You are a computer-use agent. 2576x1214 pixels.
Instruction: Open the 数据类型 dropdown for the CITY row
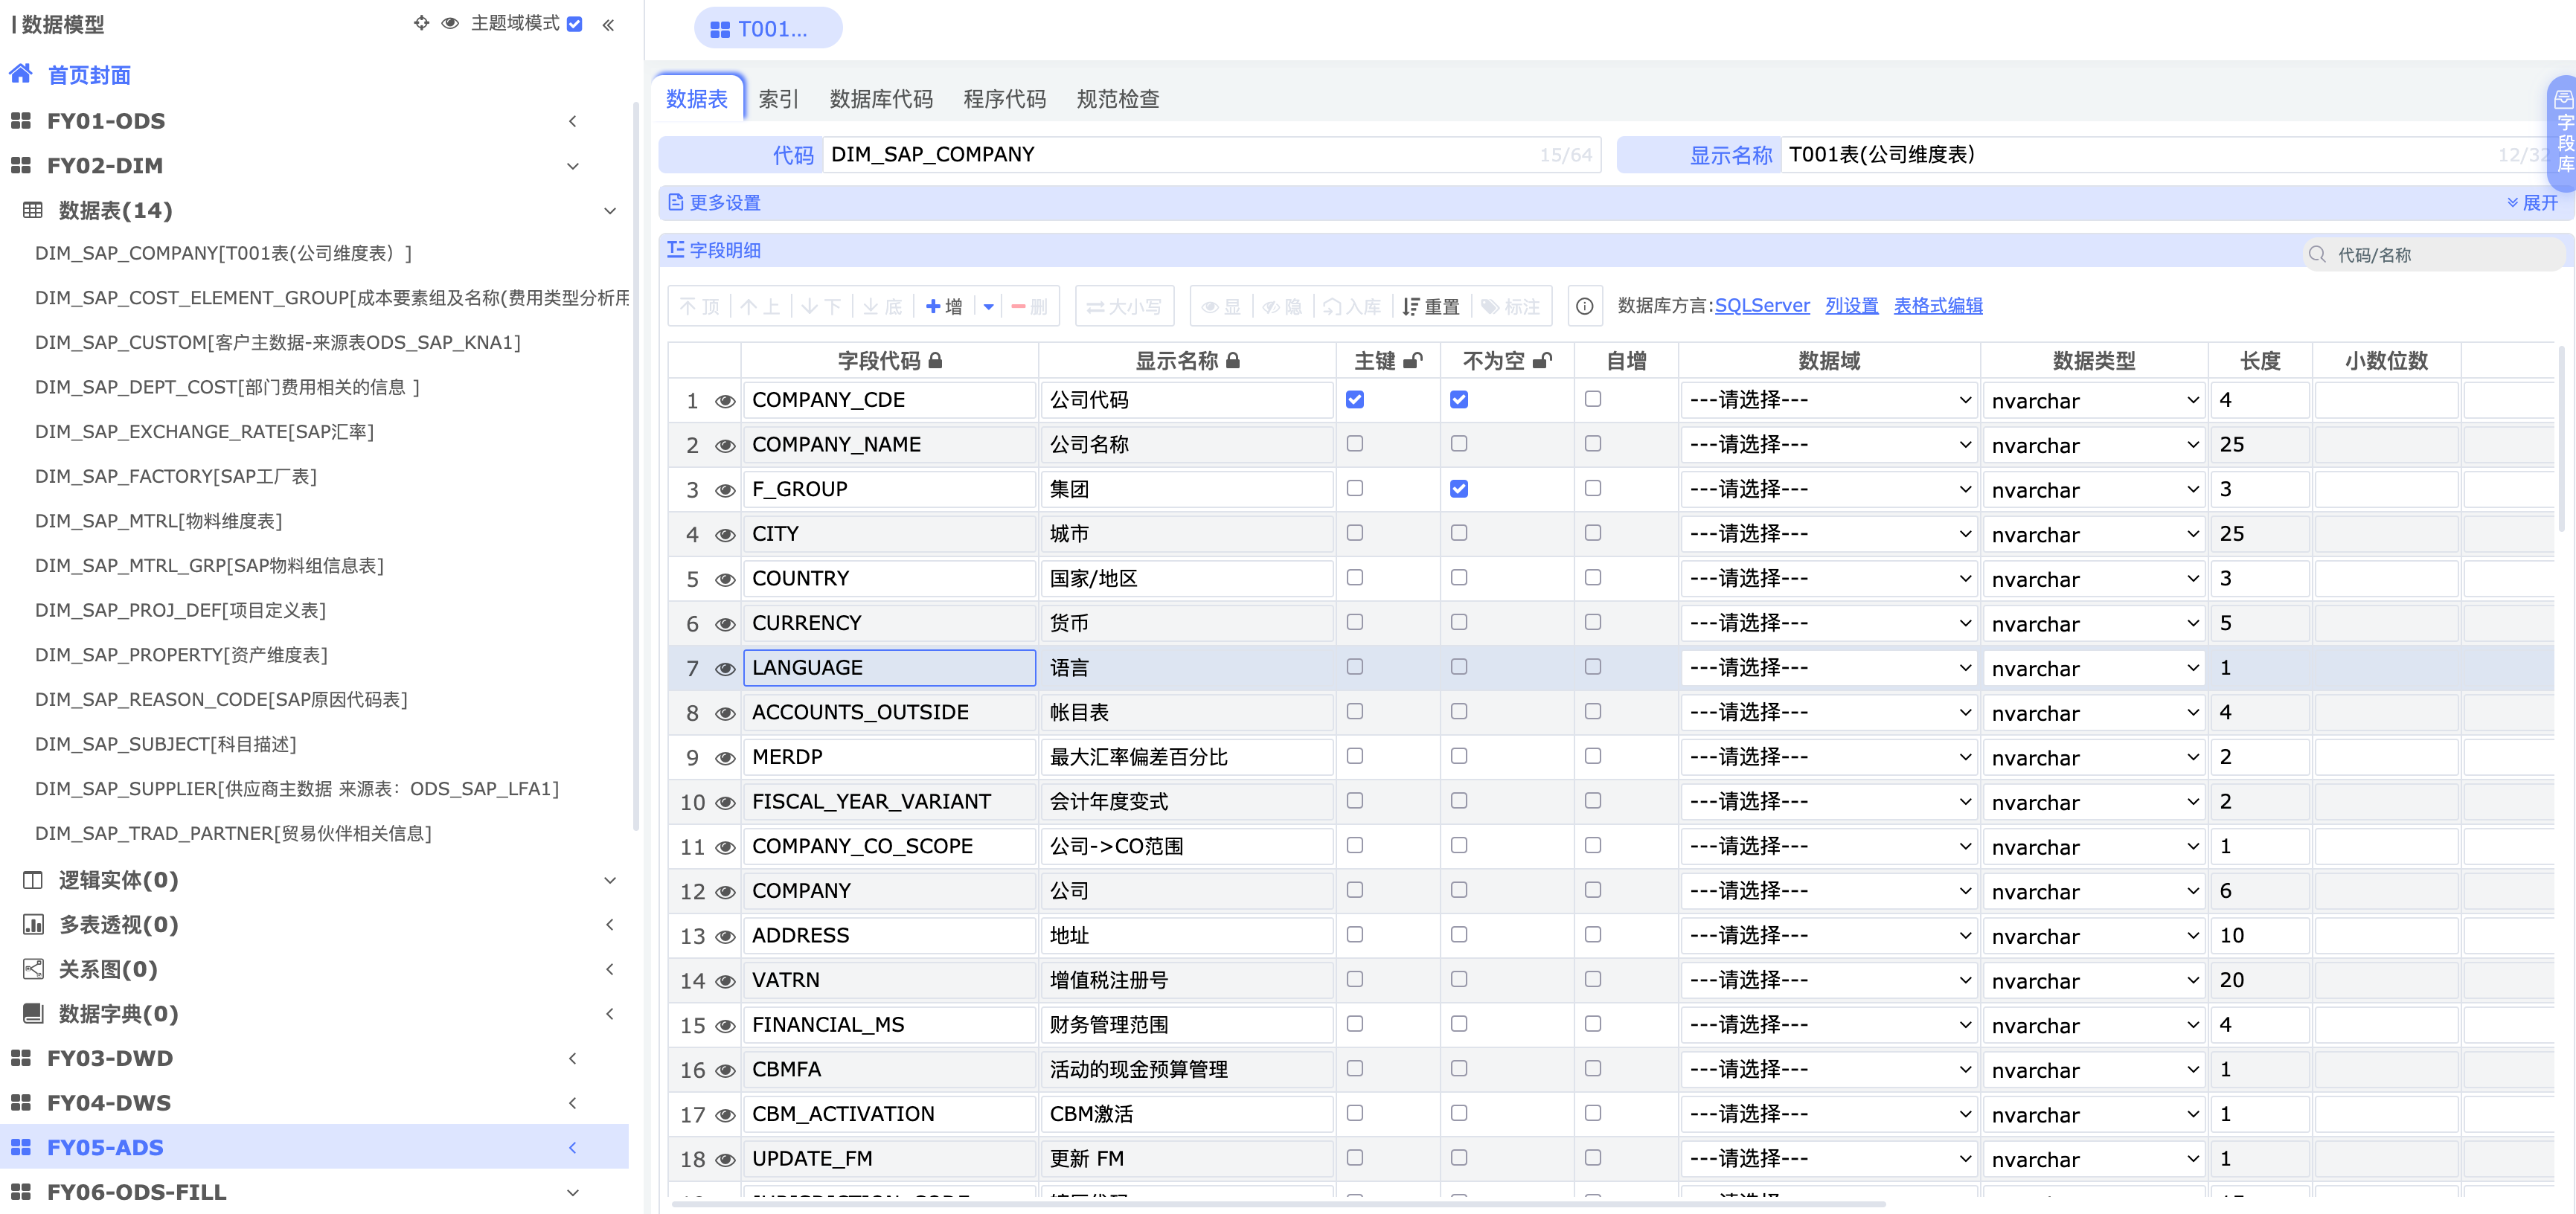pyautogui.click(x=2094, y=535)
